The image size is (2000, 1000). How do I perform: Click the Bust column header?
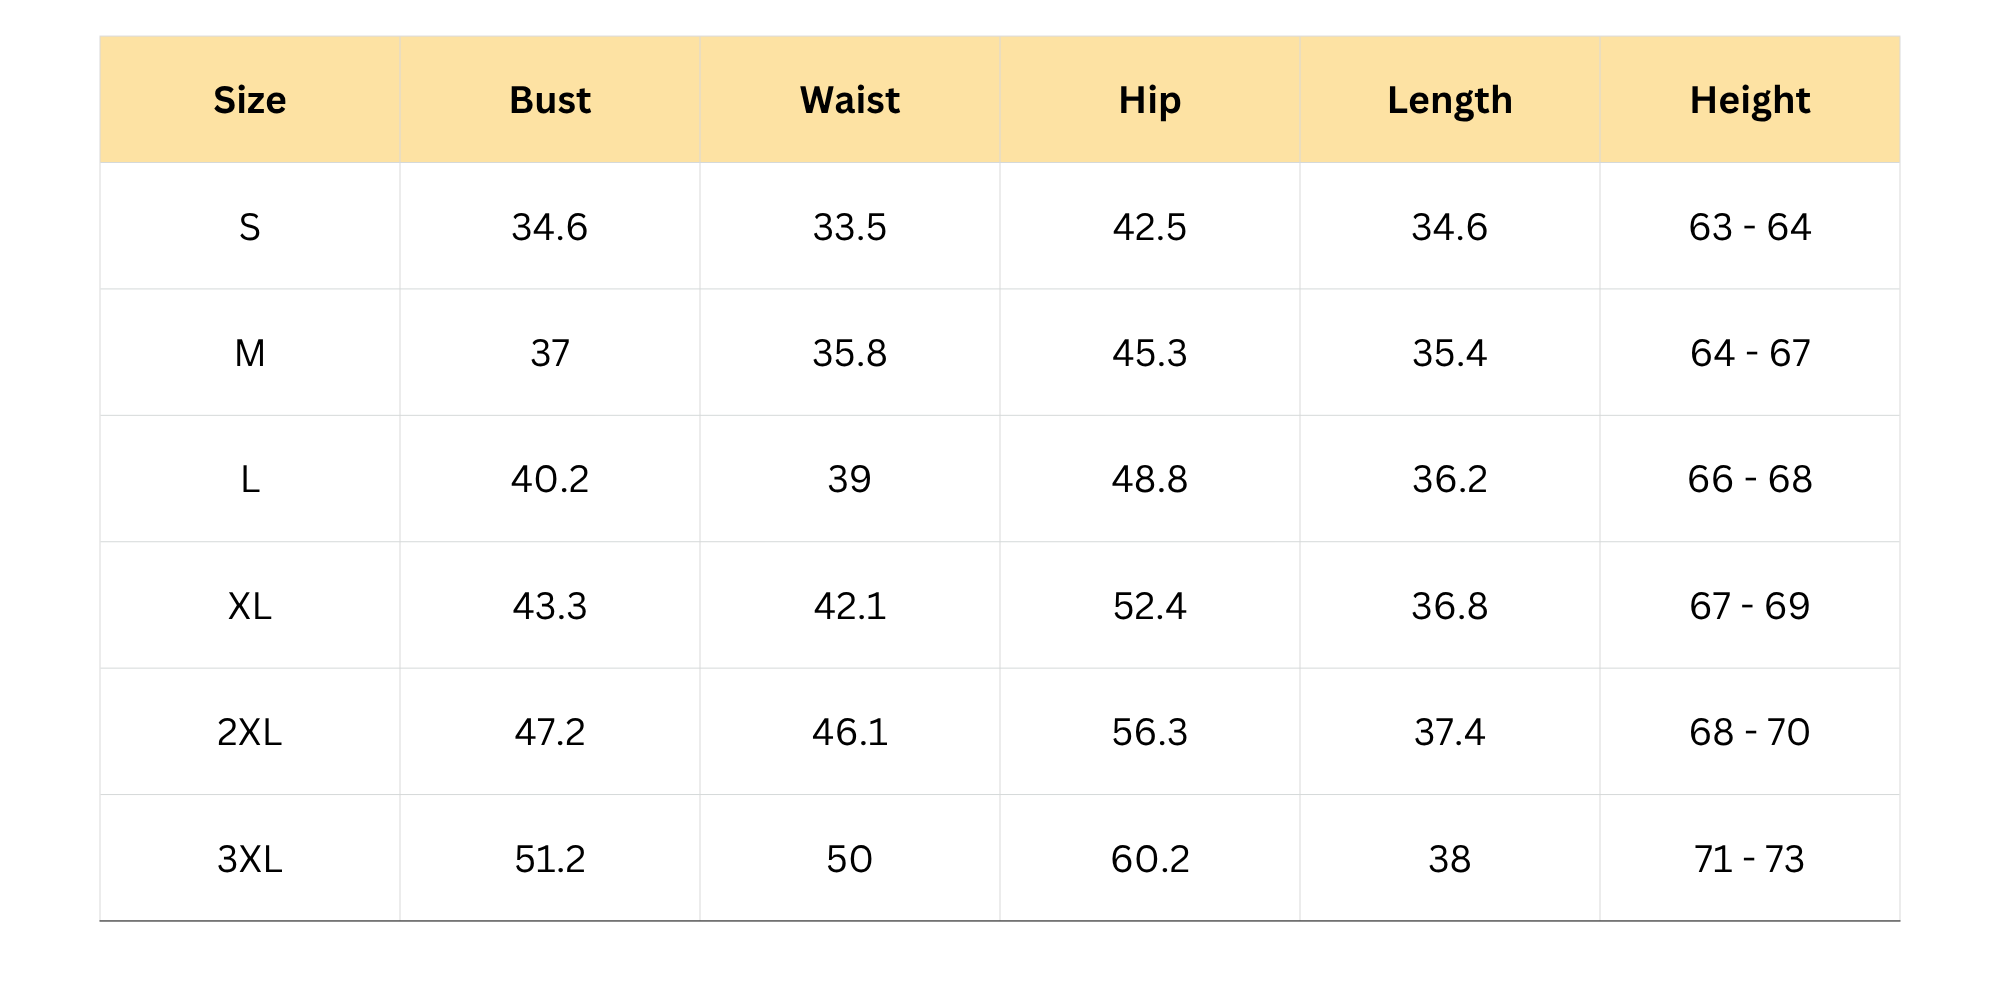[550, 100]
